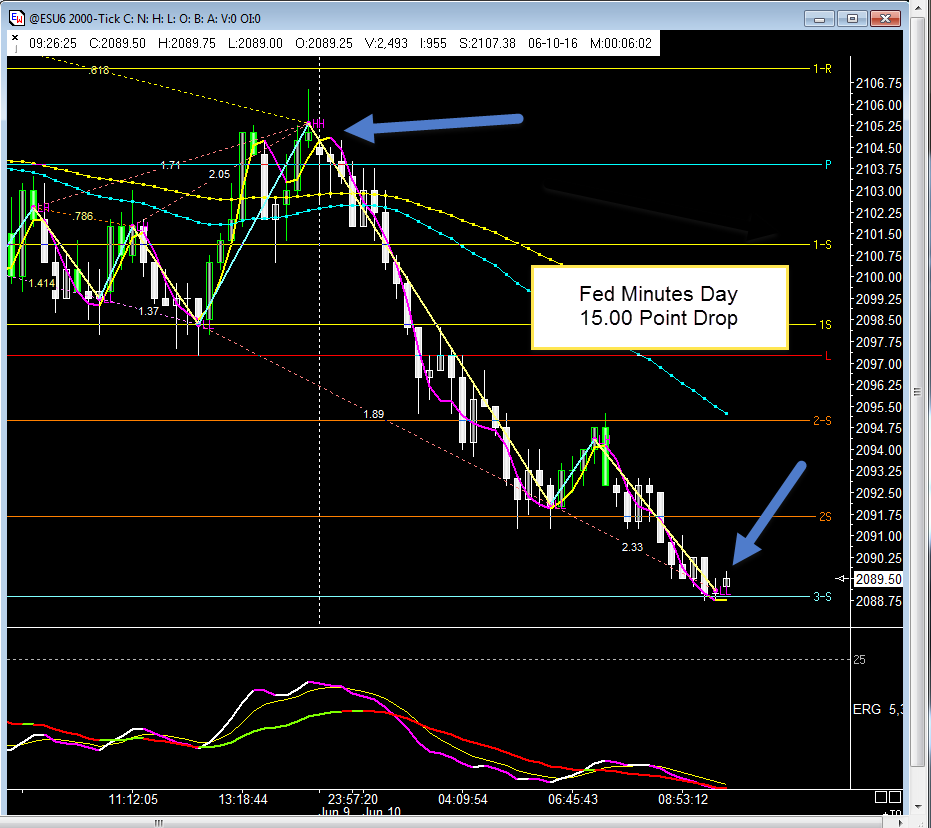The image size is (931, 828).
Task: Click the first square icon at bottom right
Action: [x=880, y=797]
